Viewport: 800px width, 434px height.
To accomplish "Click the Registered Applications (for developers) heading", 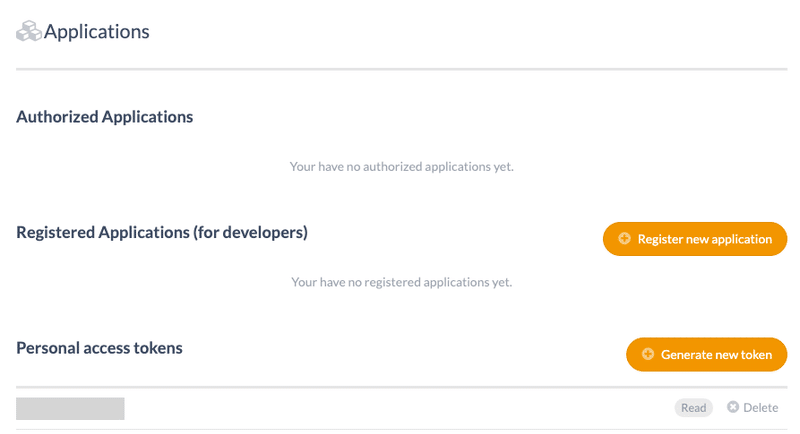I will pyautogui.click(x=162, y=233).
